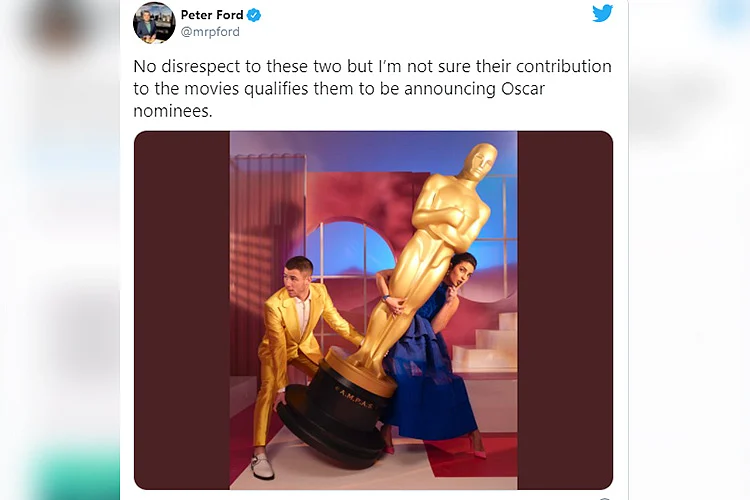750x500 pixels.
Task: Open the @mrpford handle link
Action: tap(210, 32)
